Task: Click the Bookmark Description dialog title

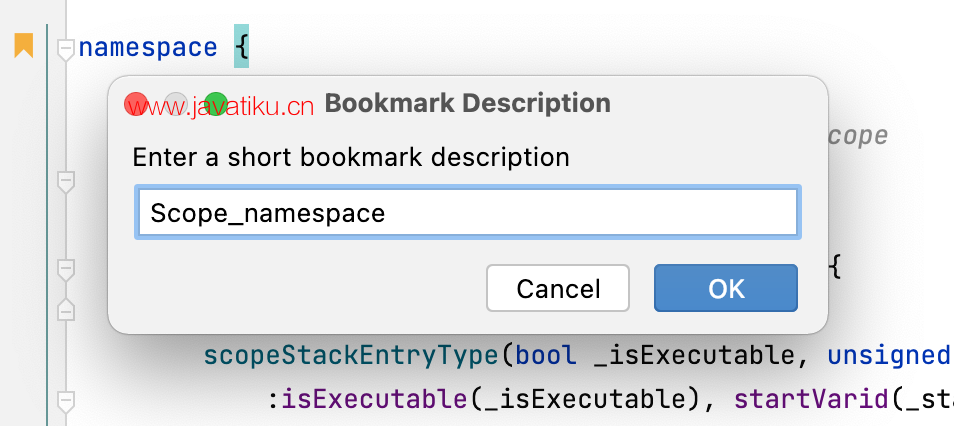Action: pyautogui.click(x=467, y=103)
